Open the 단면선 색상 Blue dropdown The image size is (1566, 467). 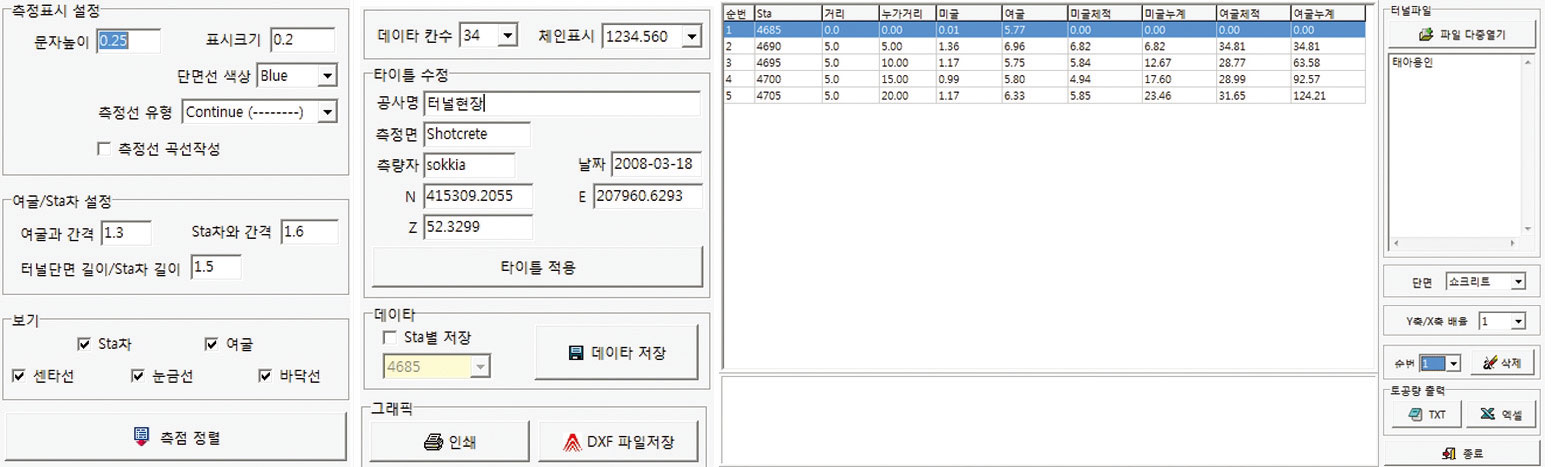point(327,75)
